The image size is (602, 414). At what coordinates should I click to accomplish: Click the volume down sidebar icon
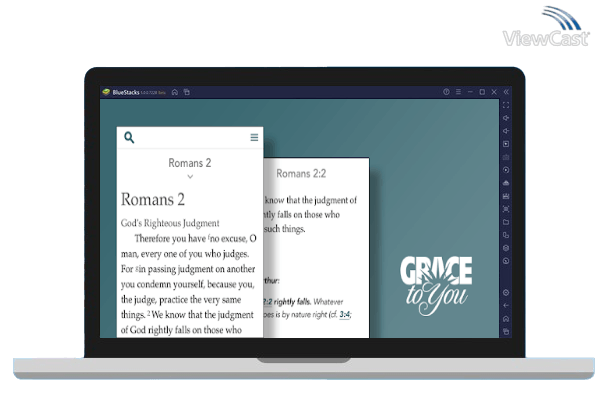(506, 131)
